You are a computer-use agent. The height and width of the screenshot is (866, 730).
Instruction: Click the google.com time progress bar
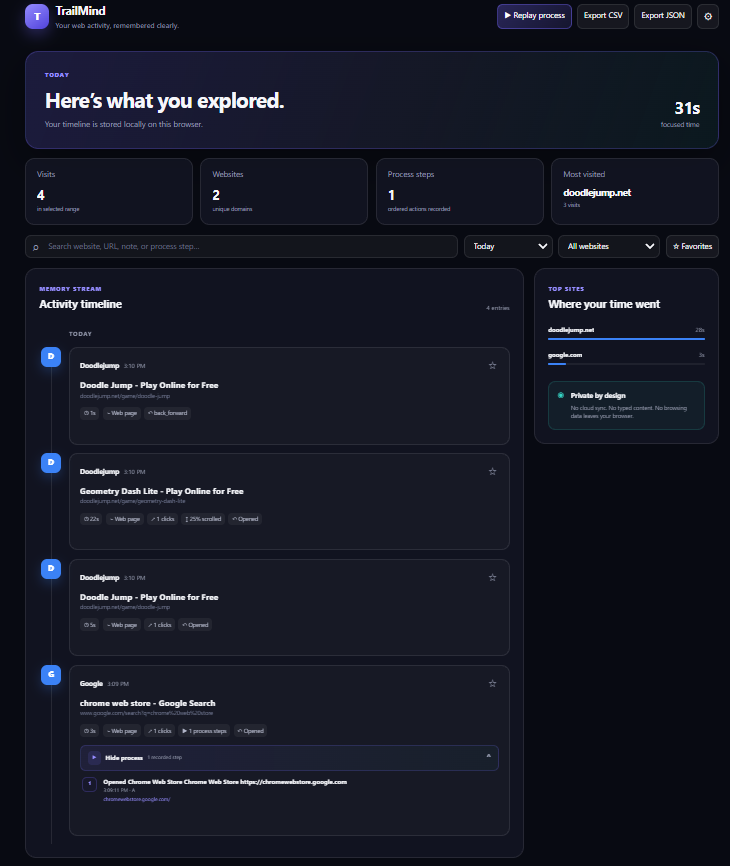click(626, 364)
